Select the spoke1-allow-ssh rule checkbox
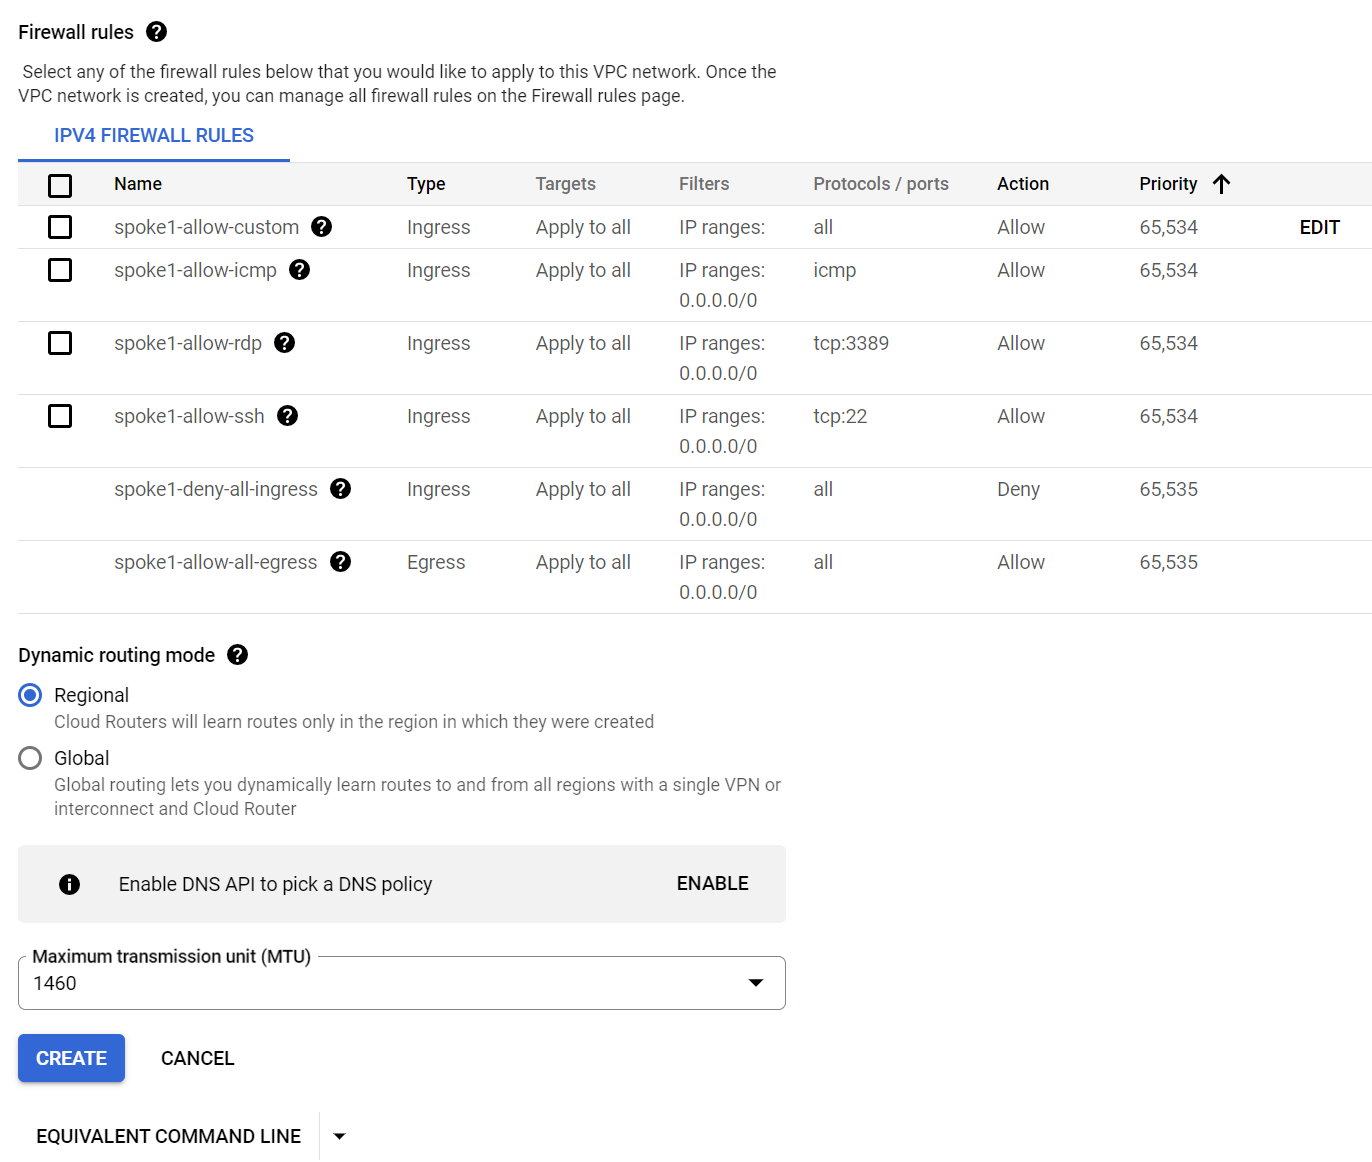 coord(60,416)
